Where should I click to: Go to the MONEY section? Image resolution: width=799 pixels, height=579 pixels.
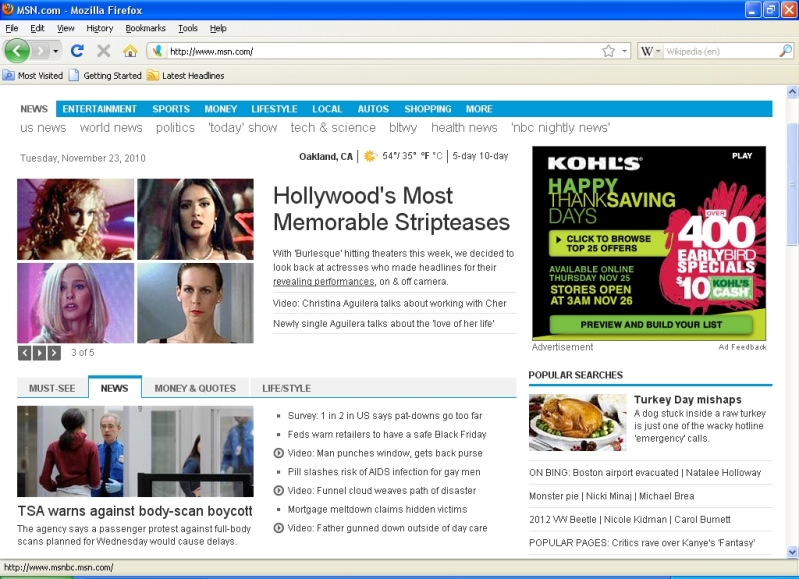[x=221, y=109]
